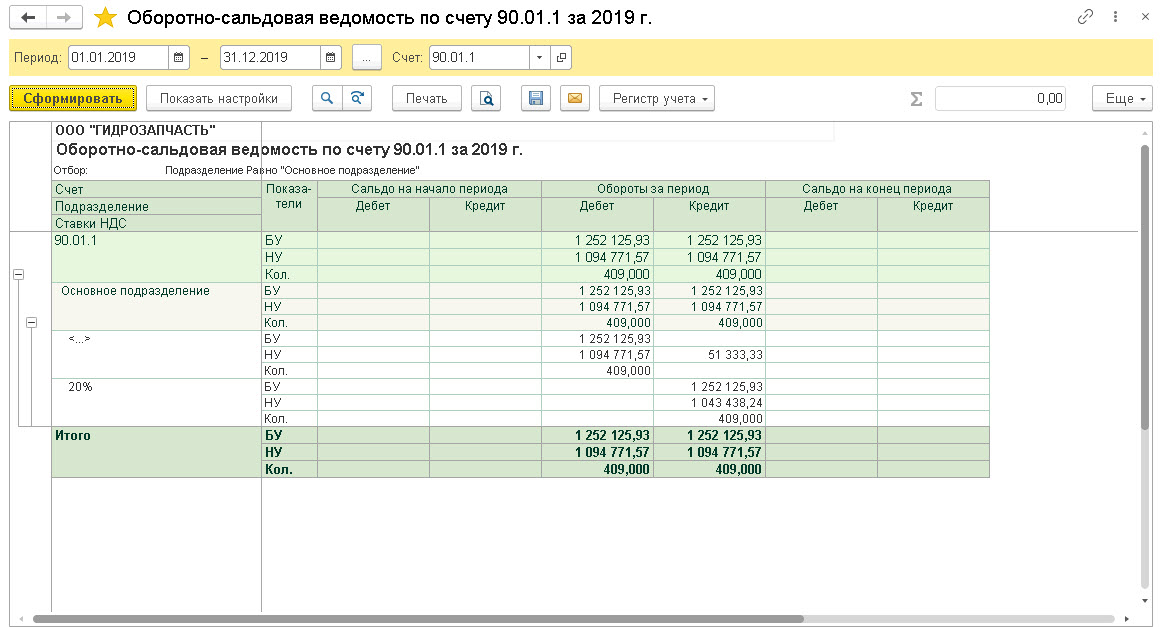The width and height of the screenshot is (1161, 627).
Task: Open account 90.01.1 in a separate form
Action: (561, 57)
